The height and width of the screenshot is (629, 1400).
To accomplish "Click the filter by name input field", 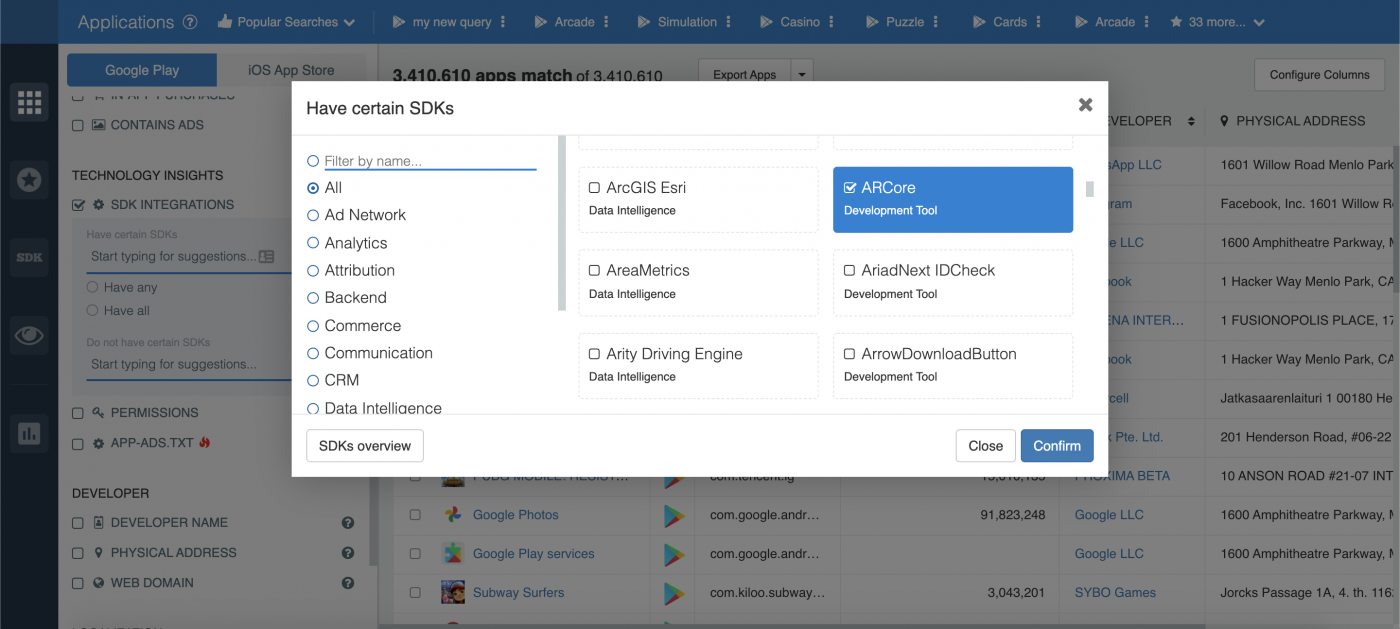I will (430, 159).
